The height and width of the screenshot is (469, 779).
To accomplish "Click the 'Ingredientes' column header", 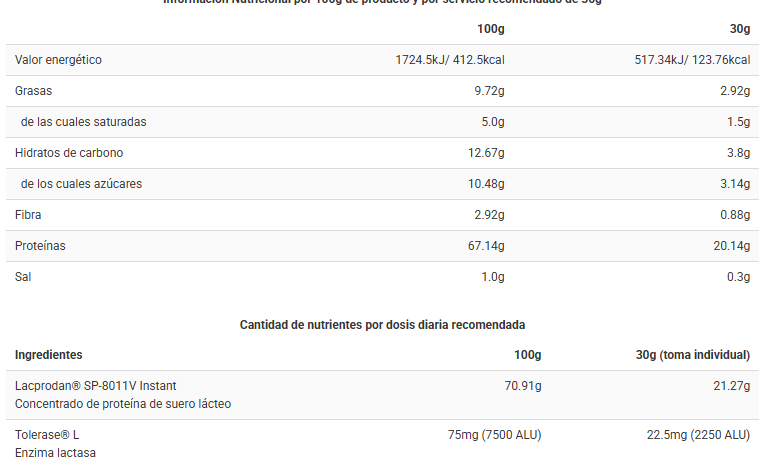I will 49,355.
